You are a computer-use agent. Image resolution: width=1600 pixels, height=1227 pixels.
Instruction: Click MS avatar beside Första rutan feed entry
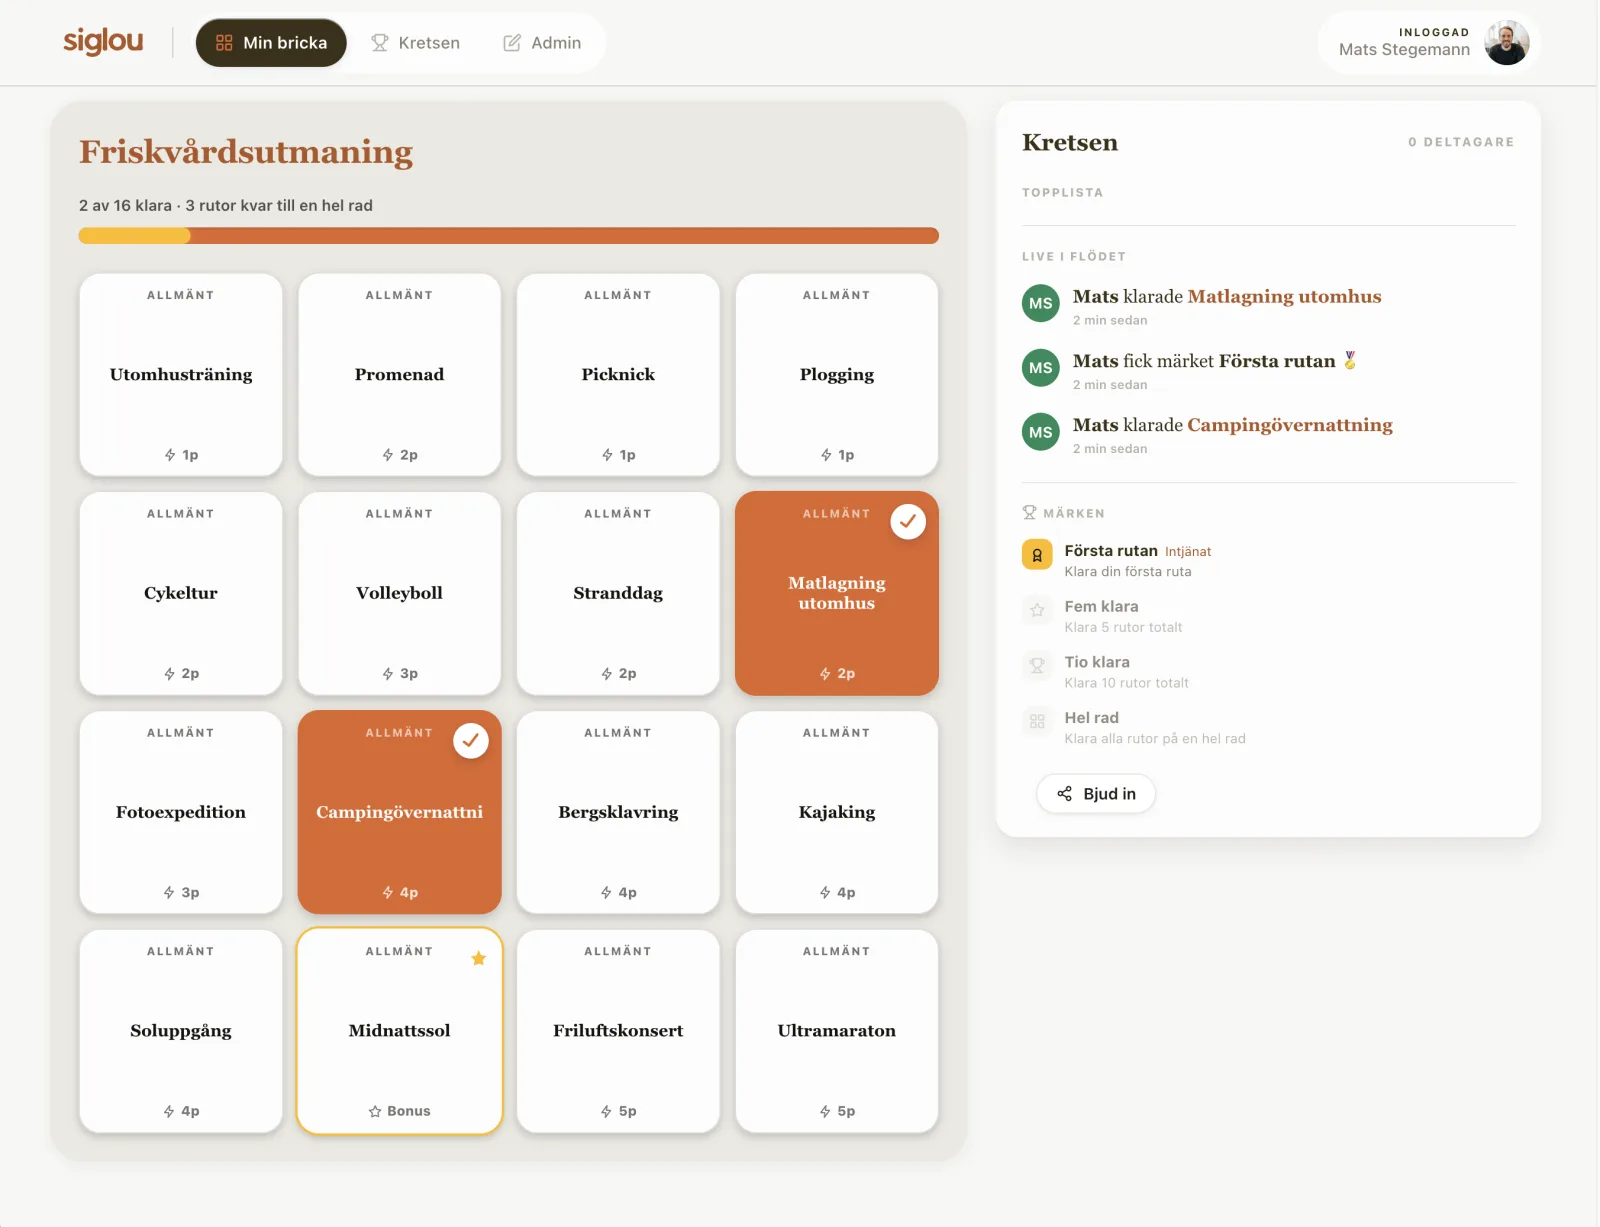tap(1041, 368)
